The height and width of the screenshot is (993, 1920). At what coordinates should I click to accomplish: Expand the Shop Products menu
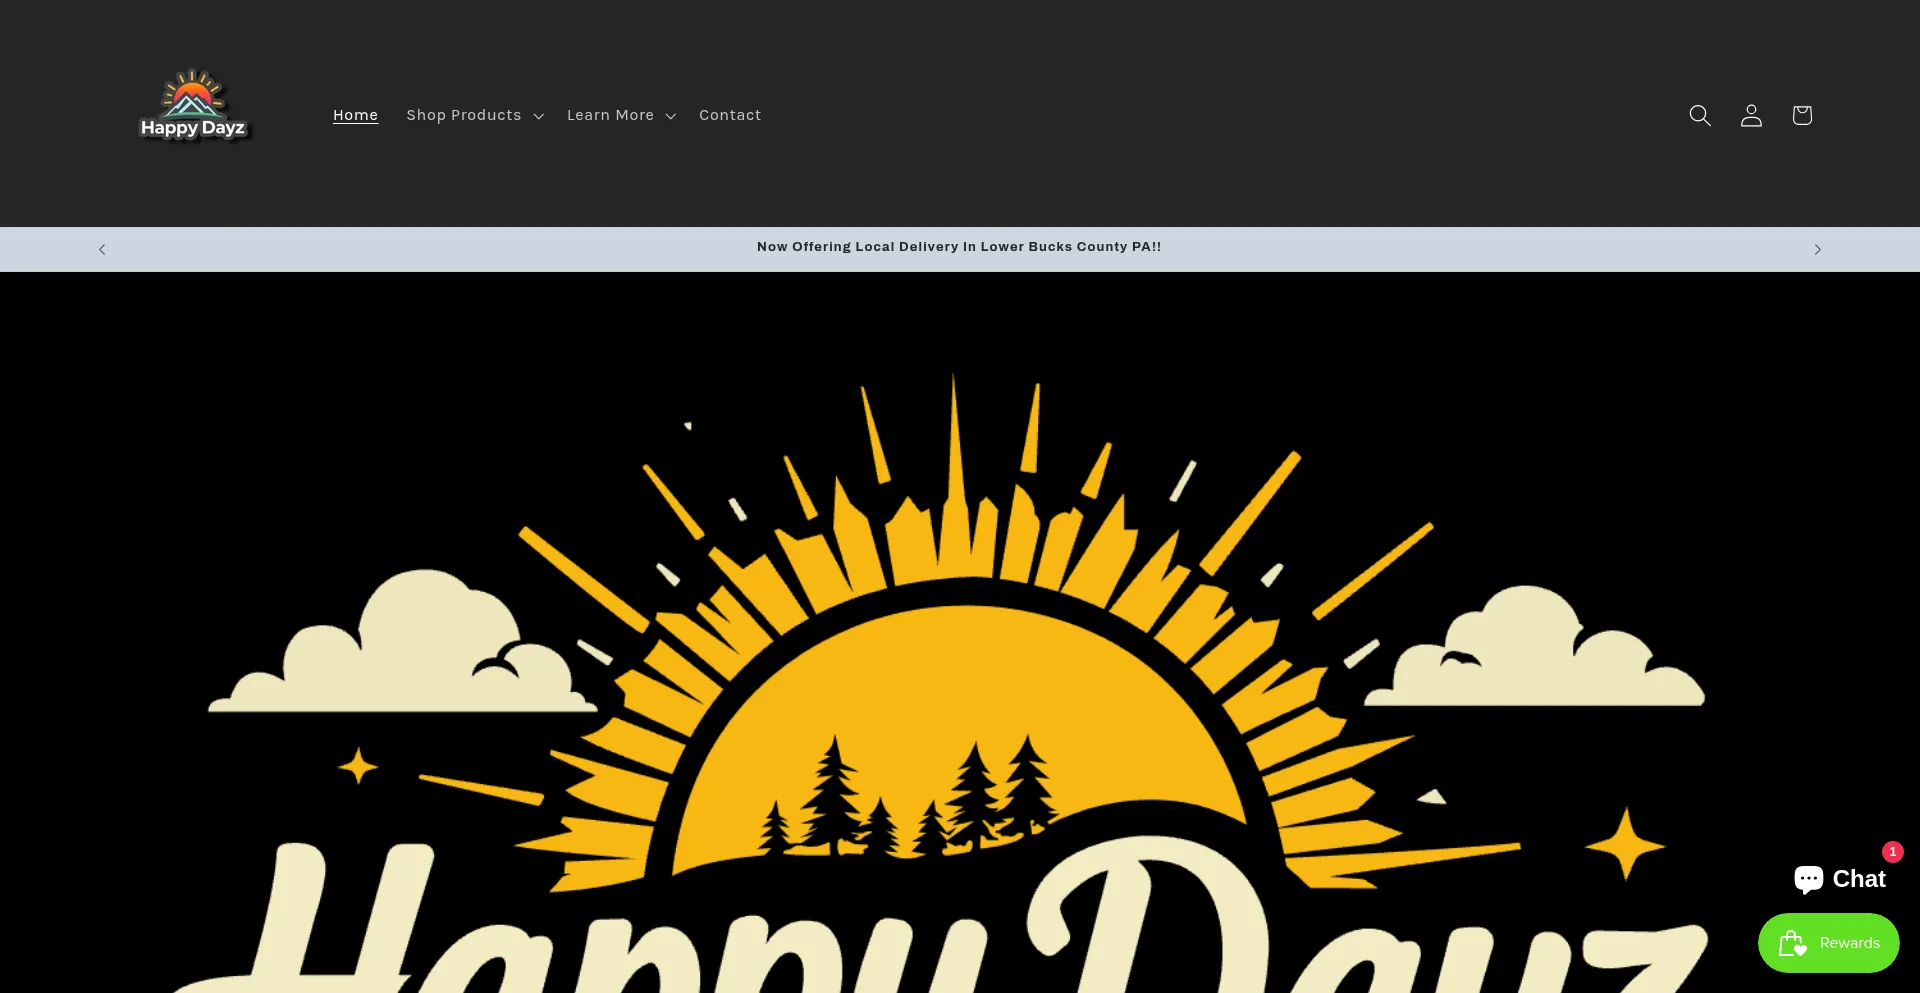coord(475,115)
